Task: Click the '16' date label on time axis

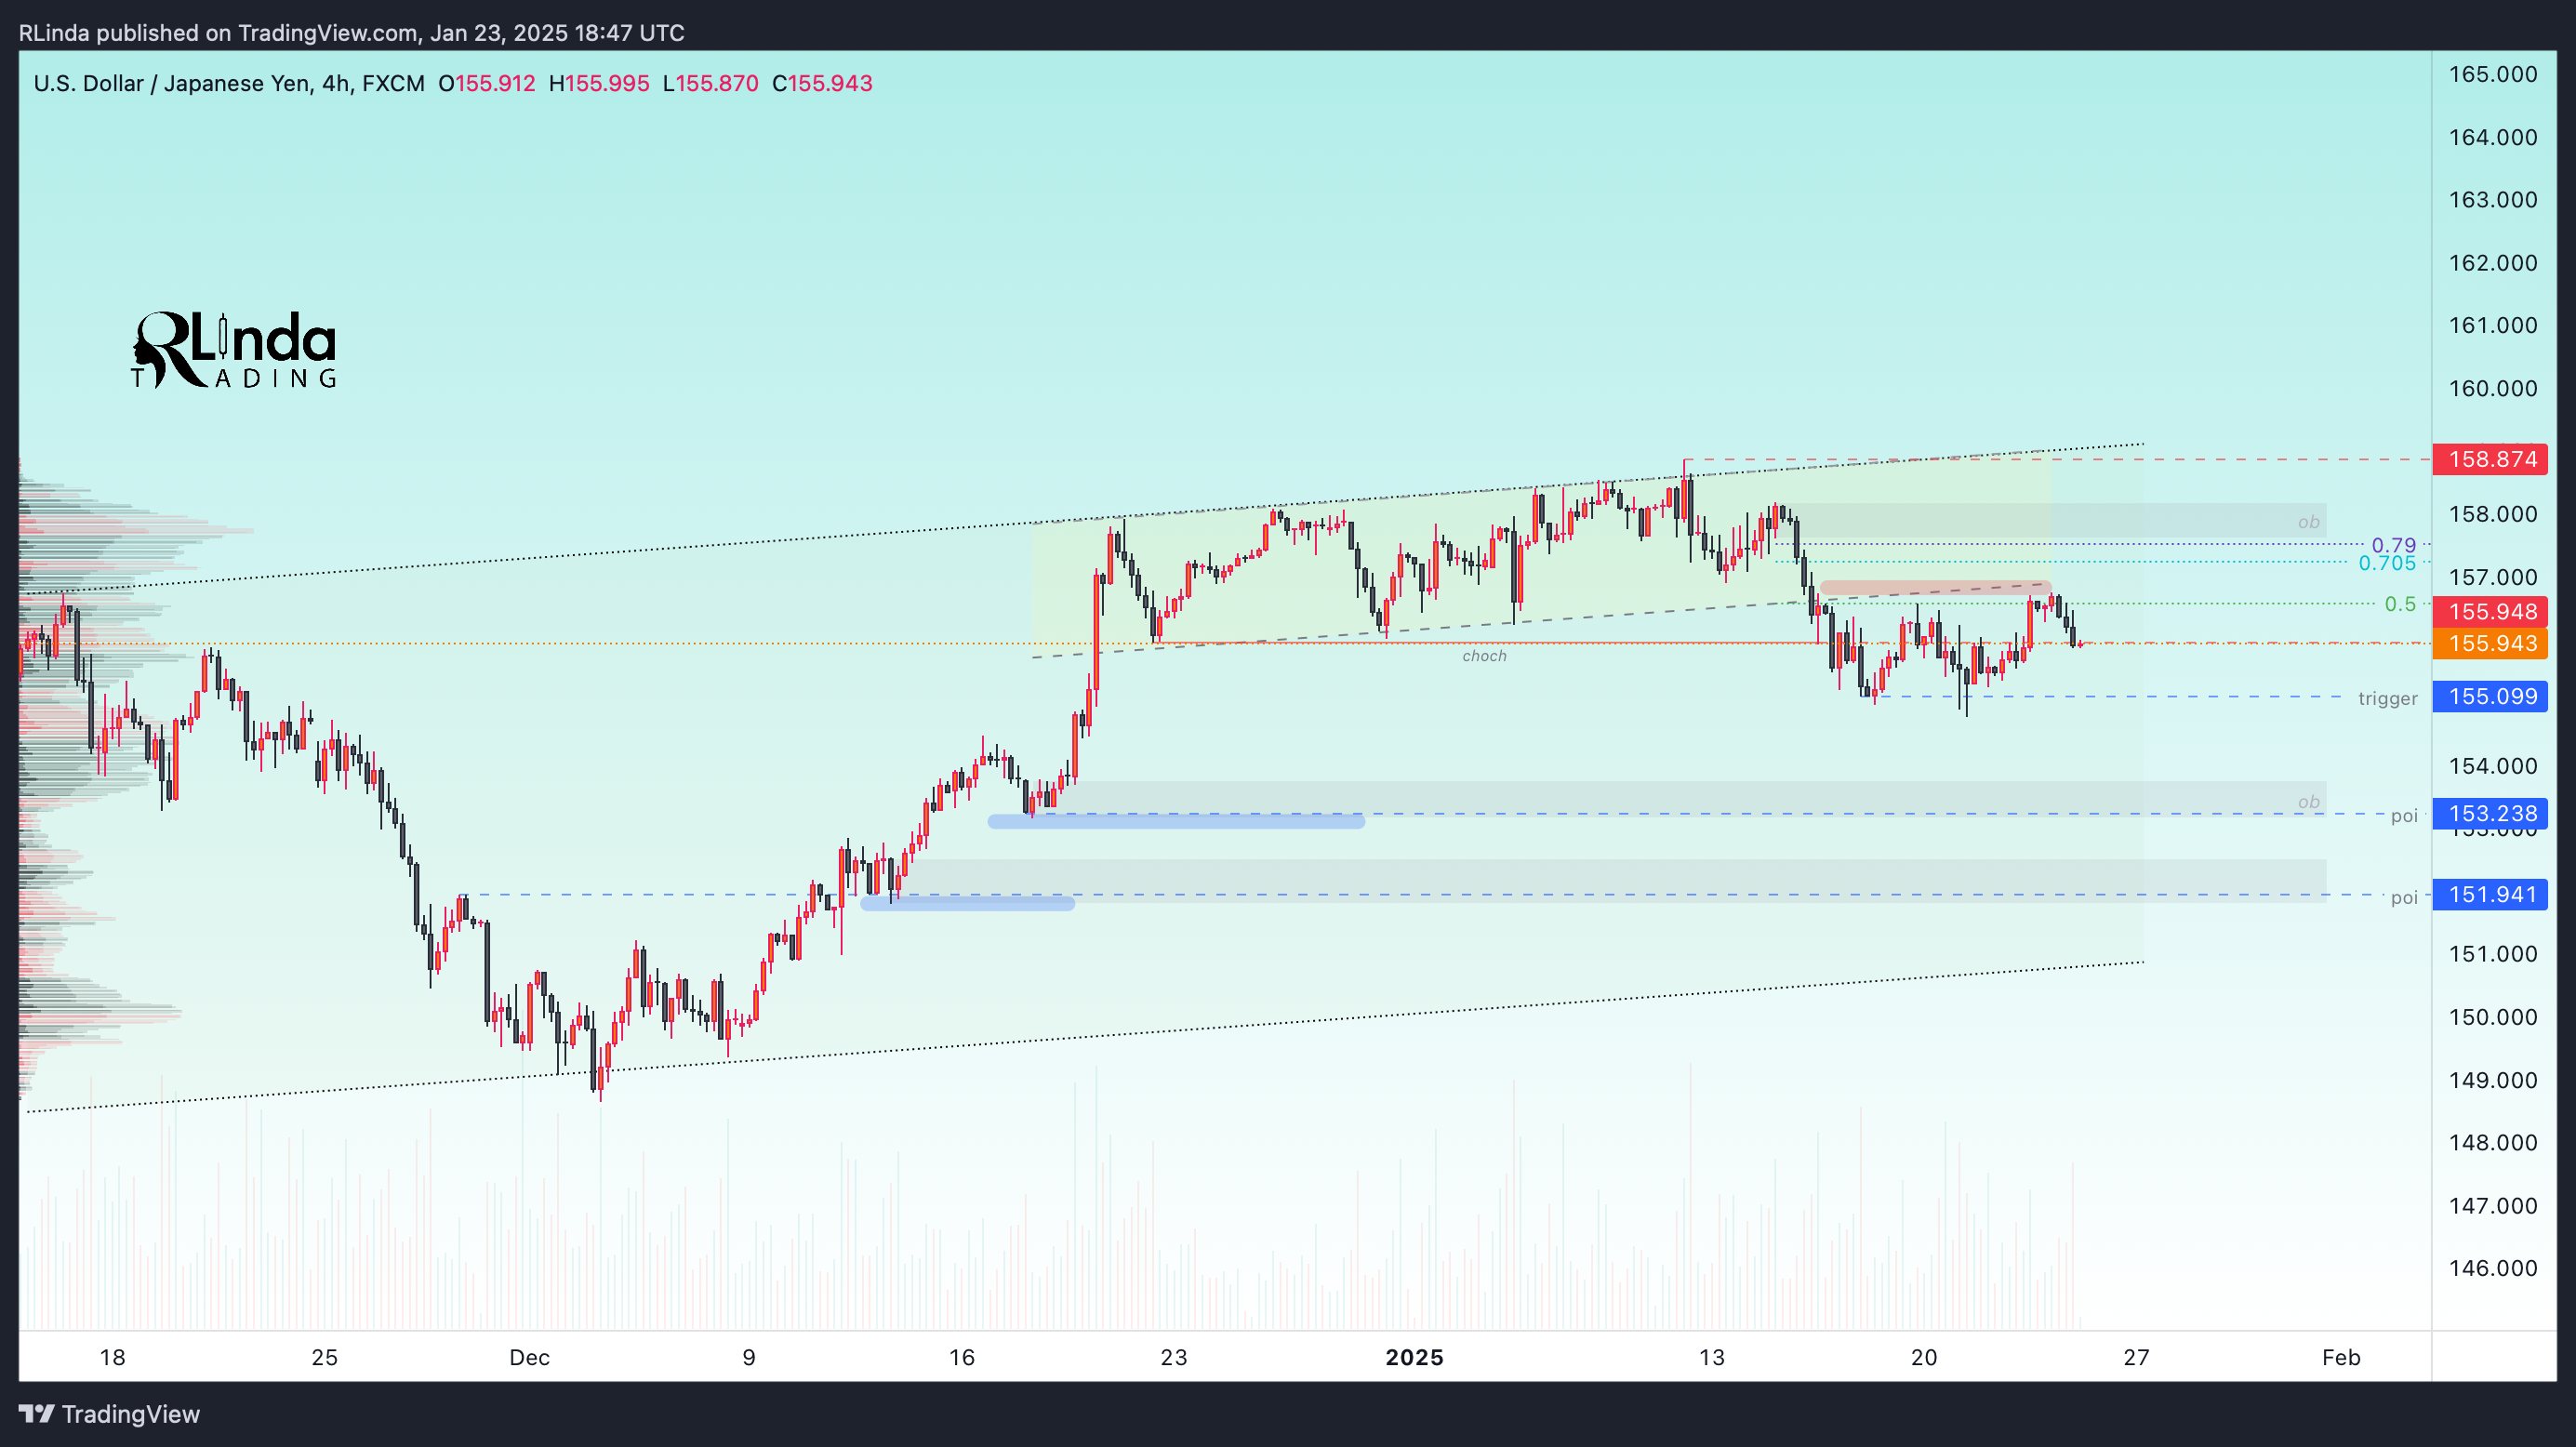Action: [961, 1357]
